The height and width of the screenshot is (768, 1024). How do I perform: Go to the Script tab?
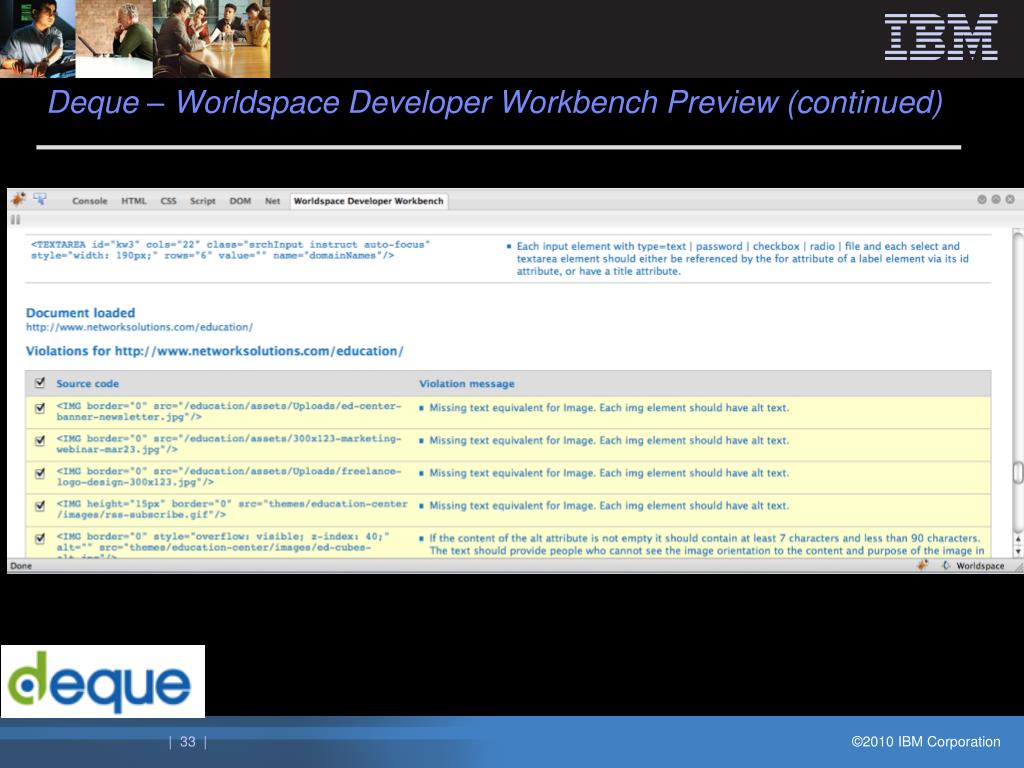point(202,201)
